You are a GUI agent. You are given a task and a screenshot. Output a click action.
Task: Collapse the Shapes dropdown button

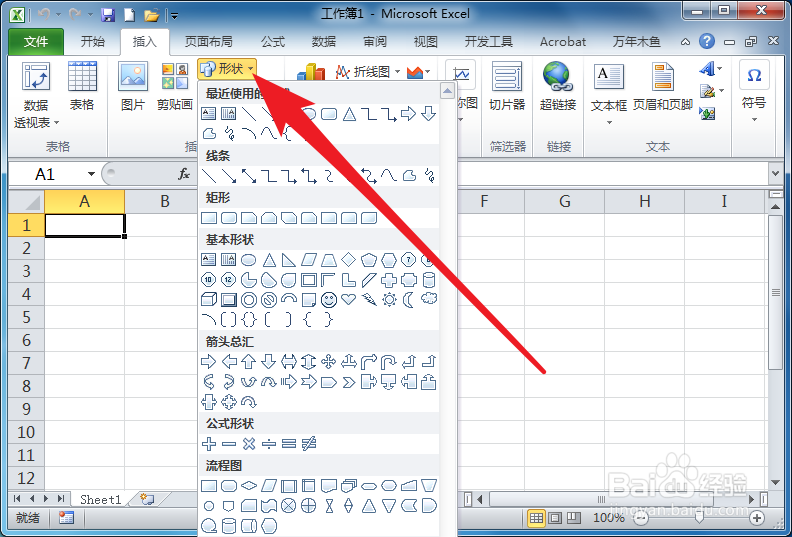pyautogui.click(x=227, y=69)
